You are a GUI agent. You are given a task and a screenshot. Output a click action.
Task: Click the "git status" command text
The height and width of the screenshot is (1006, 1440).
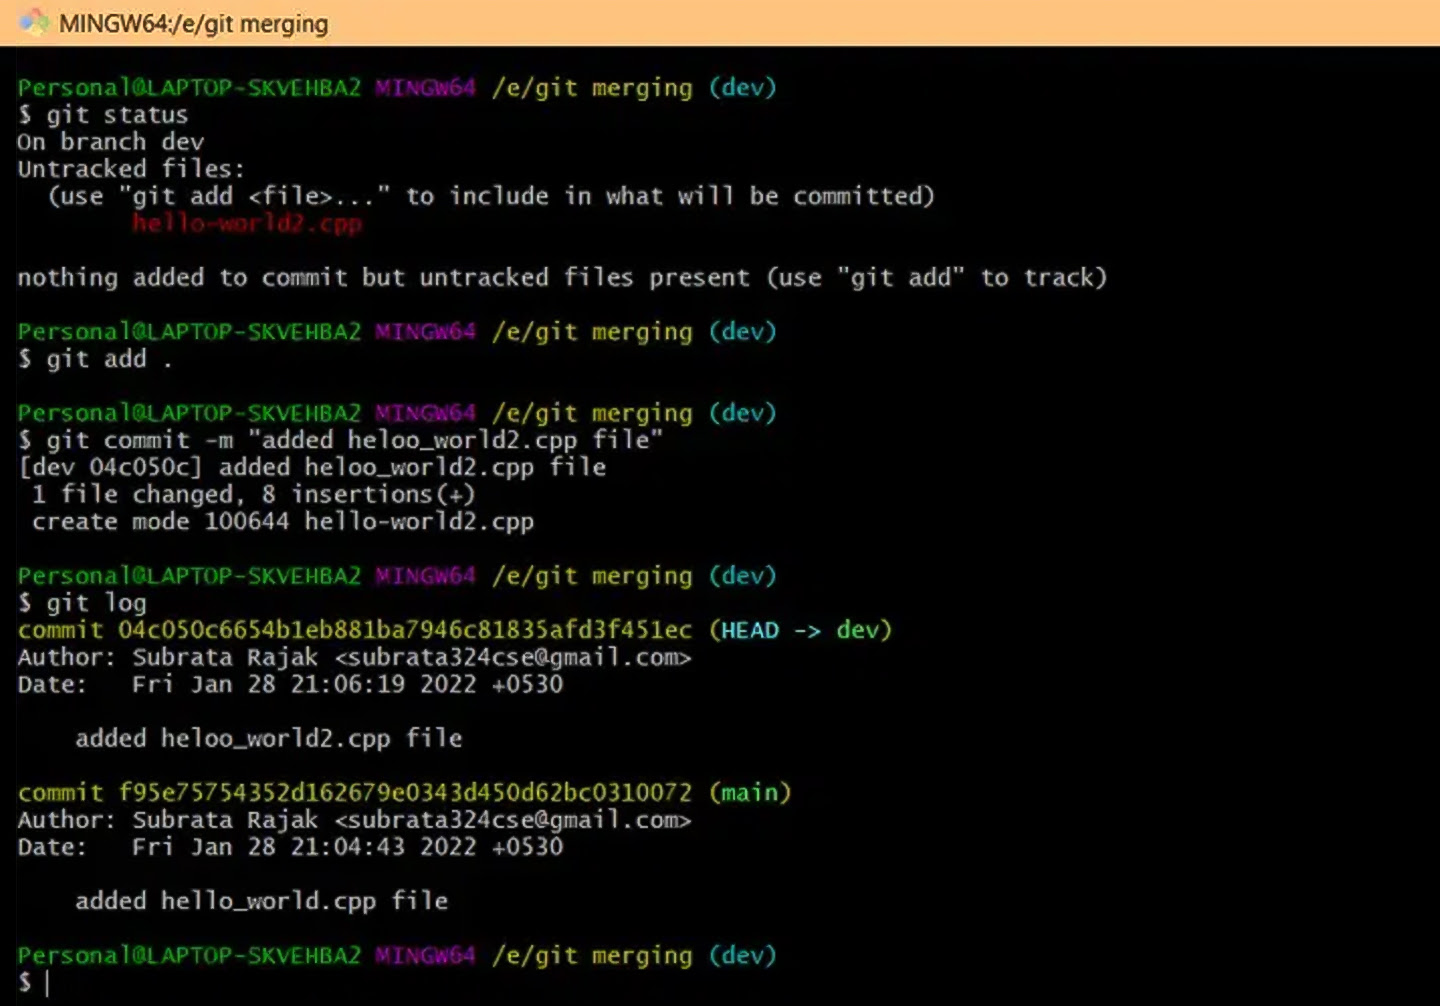click(x=116, y=115)
